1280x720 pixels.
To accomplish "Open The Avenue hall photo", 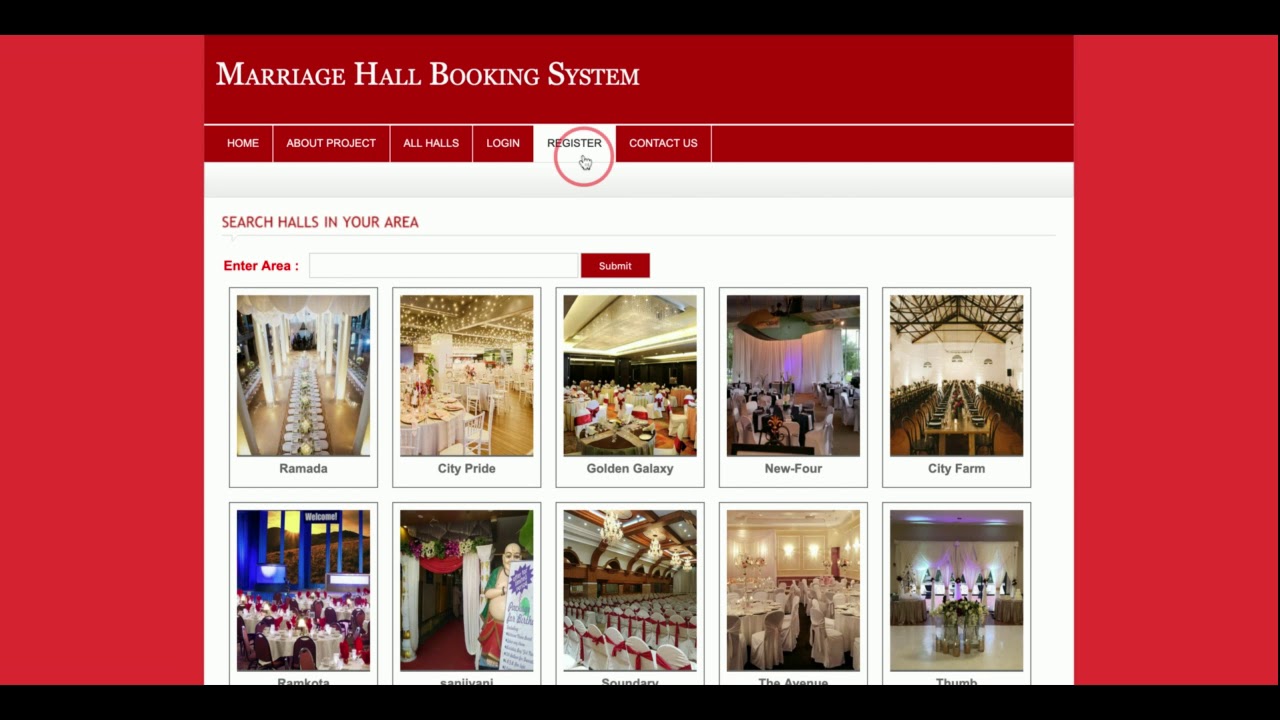I will 793,590.
